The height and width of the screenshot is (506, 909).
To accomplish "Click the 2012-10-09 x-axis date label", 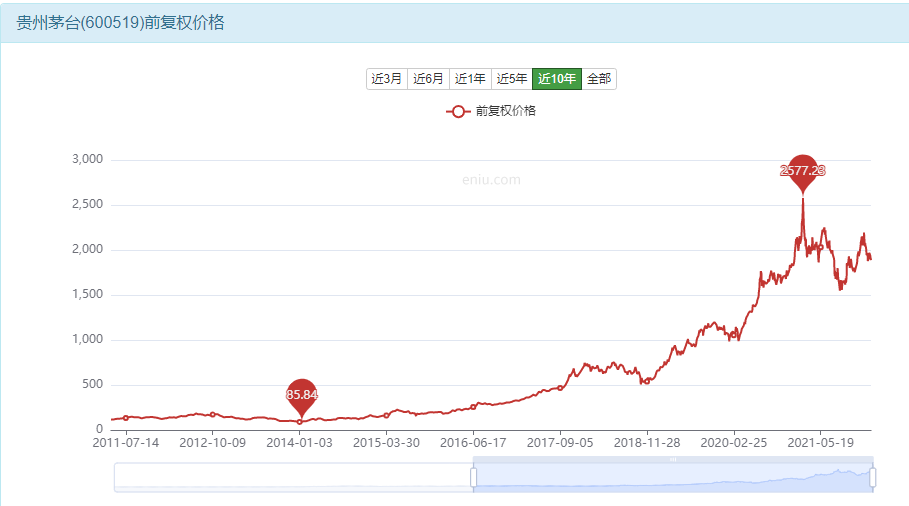I will tap(213, 443).
